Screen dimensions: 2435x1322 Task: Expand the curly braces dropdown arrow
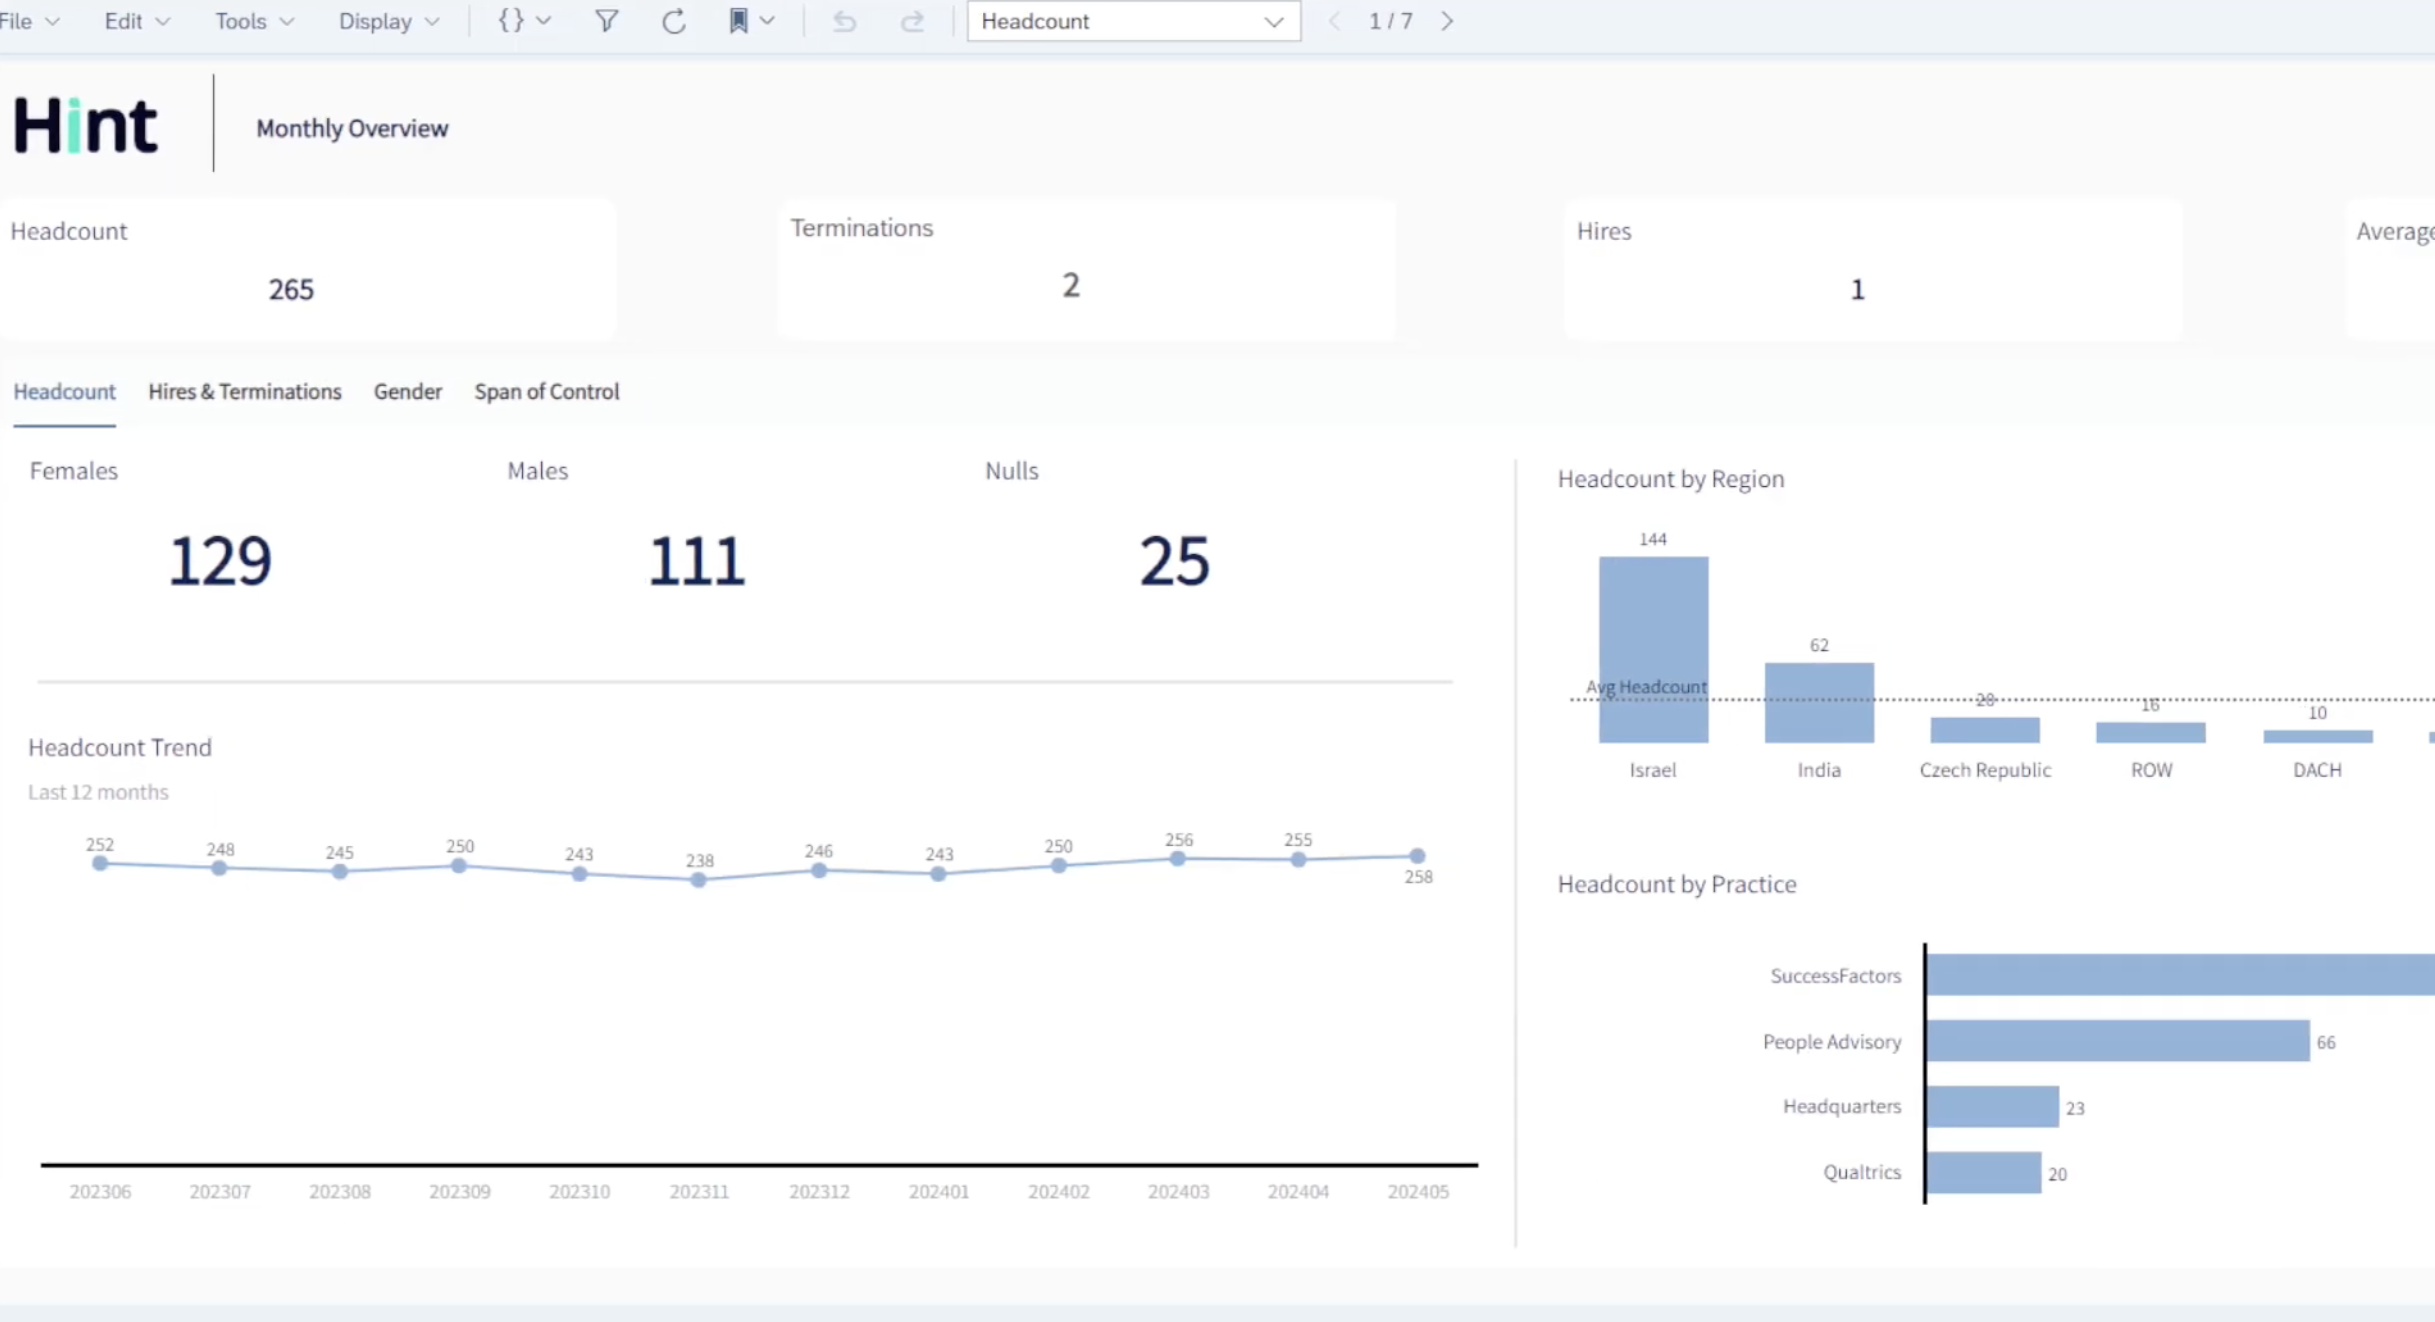(544, 21)
